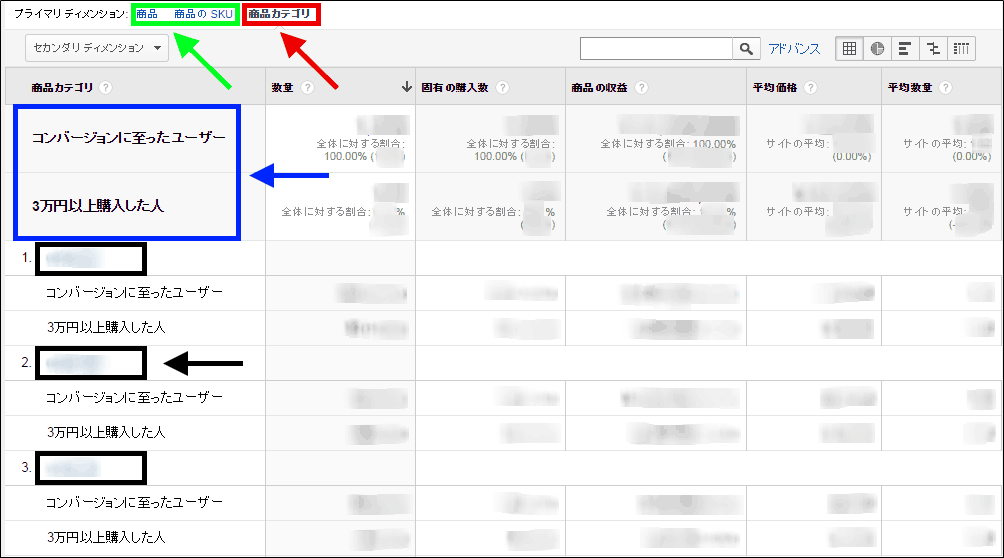Open help icon beside 固有の購入数 header
The height and width of the screenshot is (558, 1004).
click(x=503, y=88)
